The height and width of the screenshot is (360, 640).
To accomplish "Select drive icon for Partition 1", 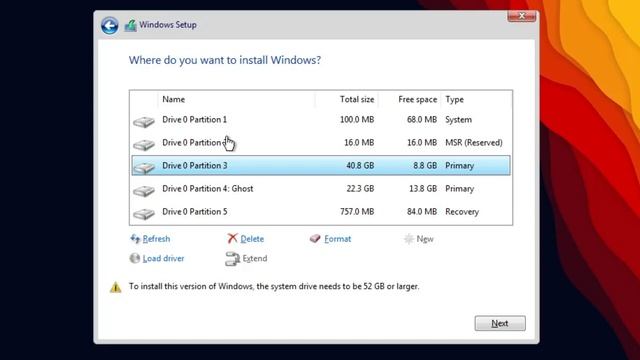I will pos(144,122).
